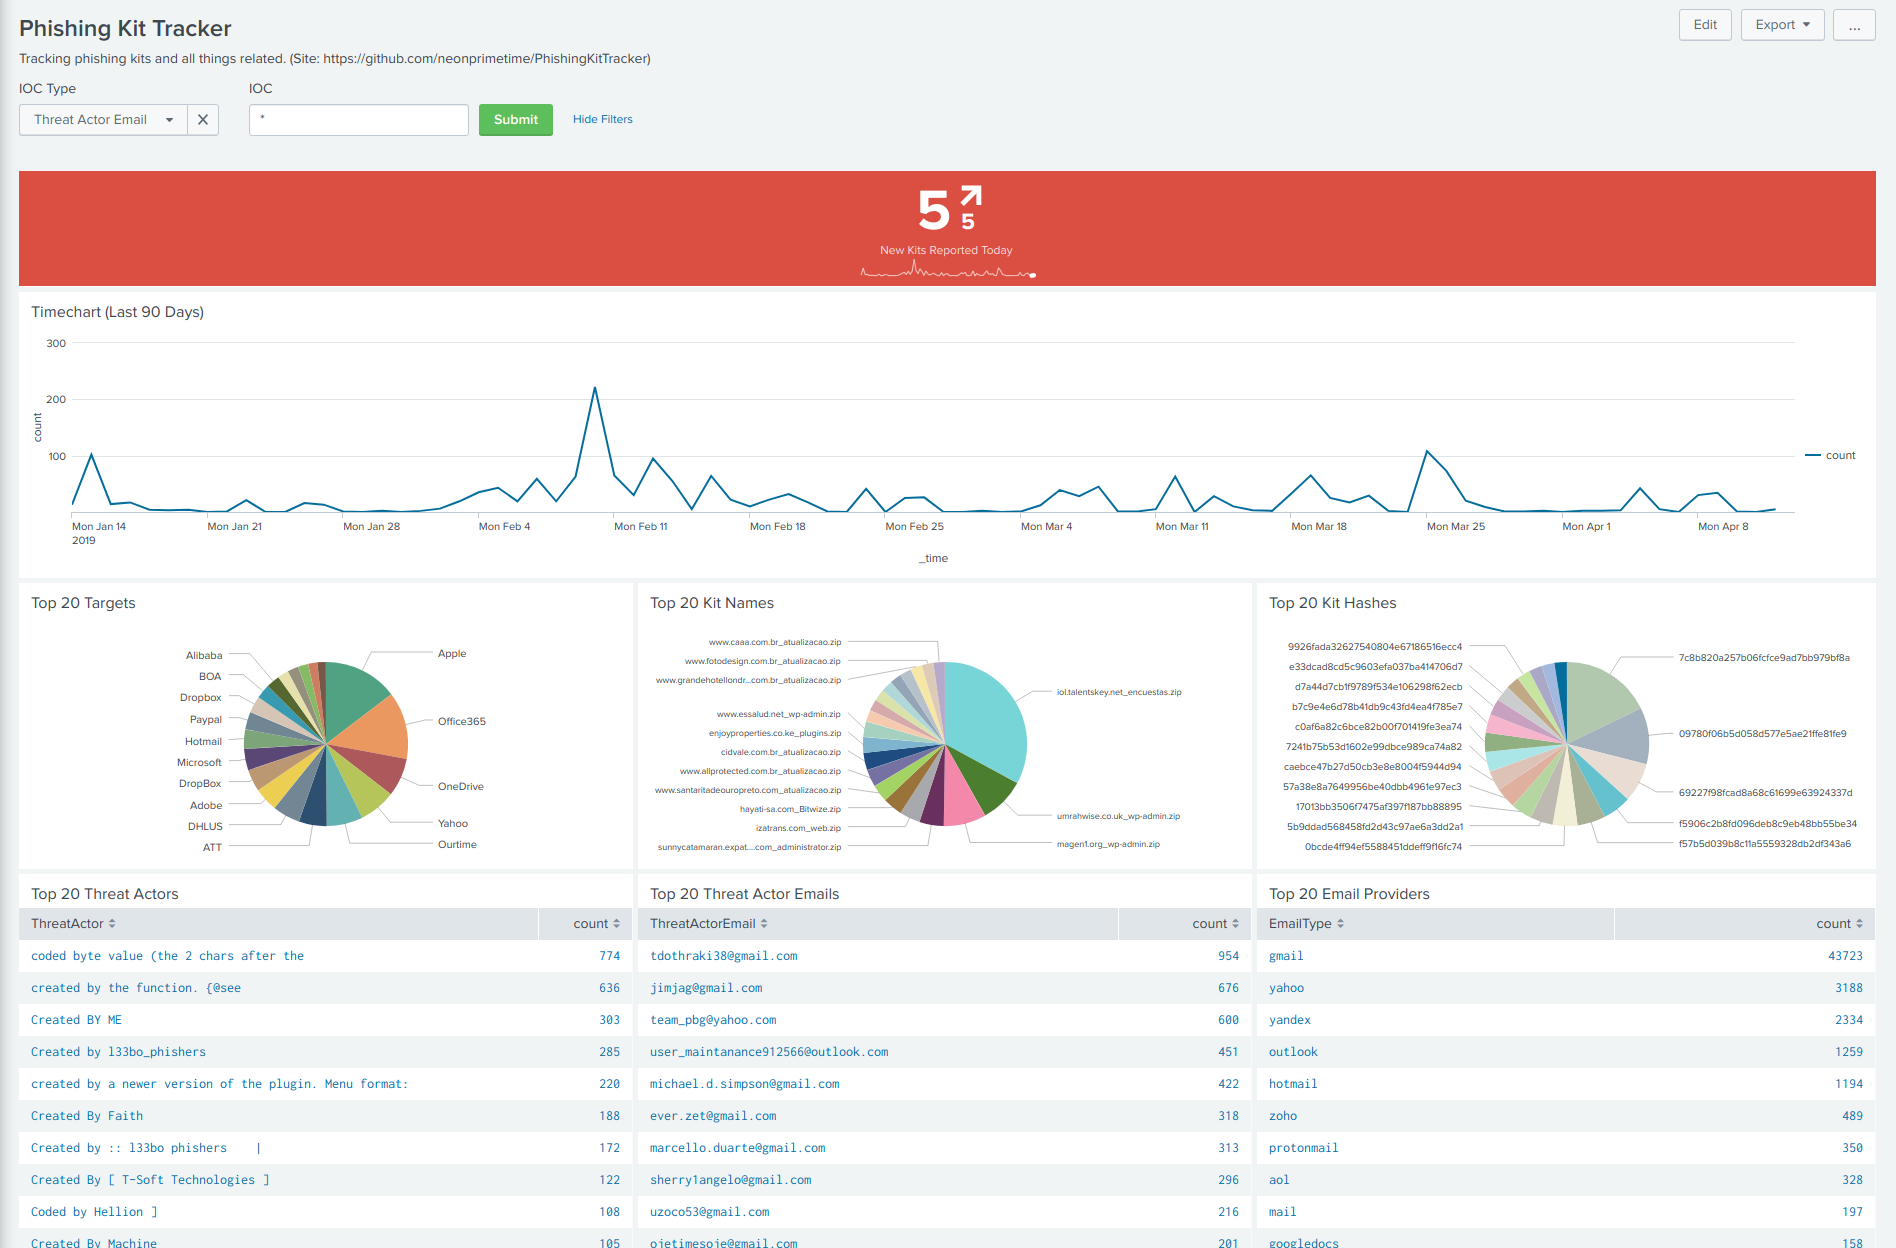Click the IOC text input field

[359, 120]
